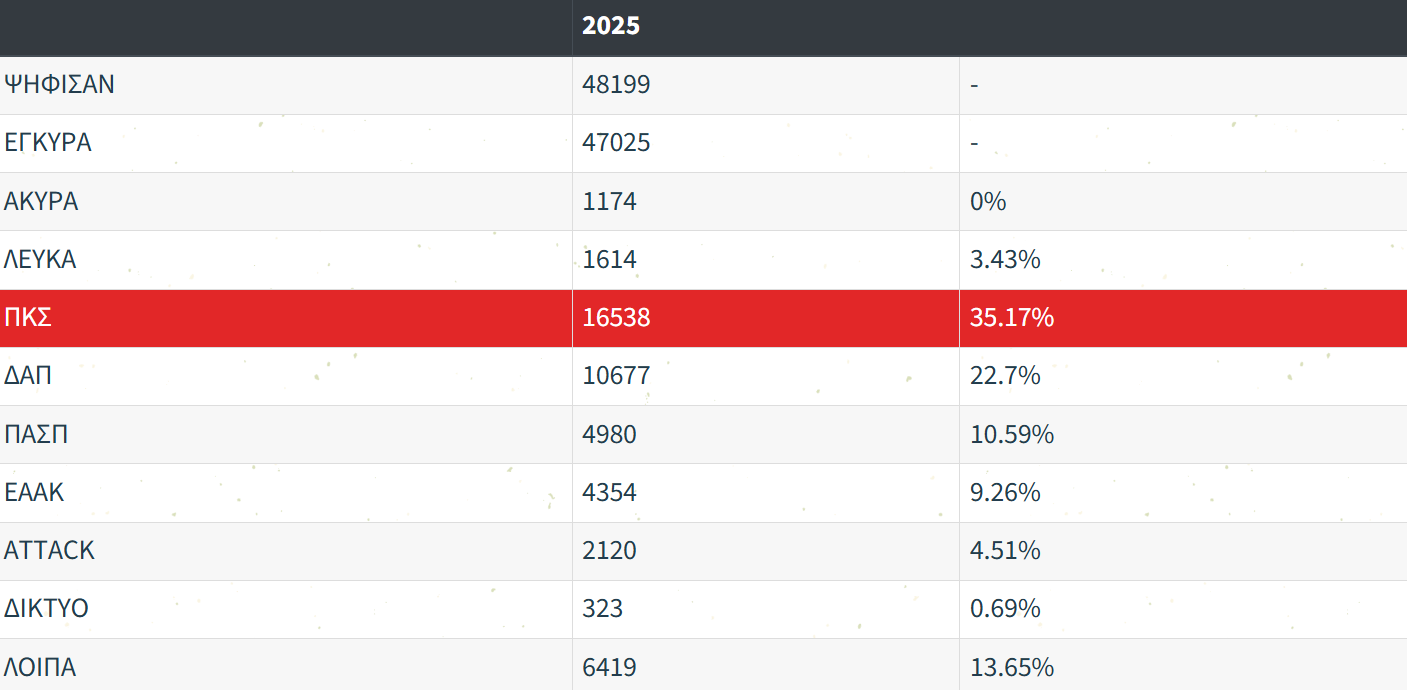Click the 35.17% percentage cell
This screenshot has width=1407, height=690.
tap(1012, 318)
